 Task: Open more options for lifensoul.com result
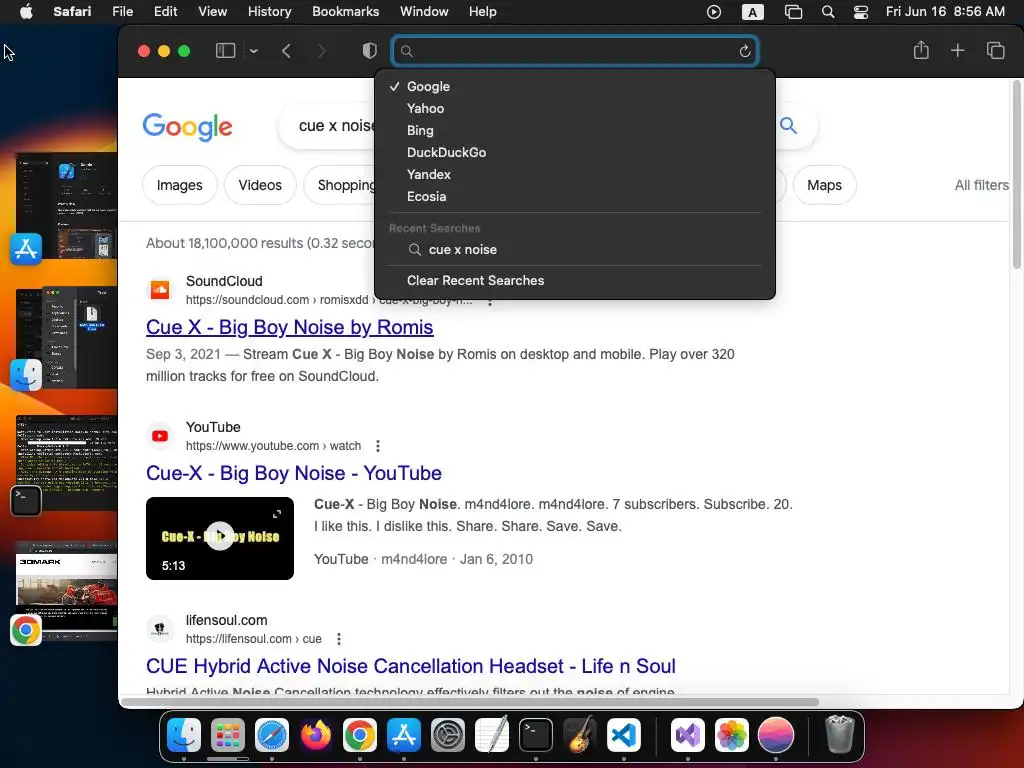pos(338,639)
